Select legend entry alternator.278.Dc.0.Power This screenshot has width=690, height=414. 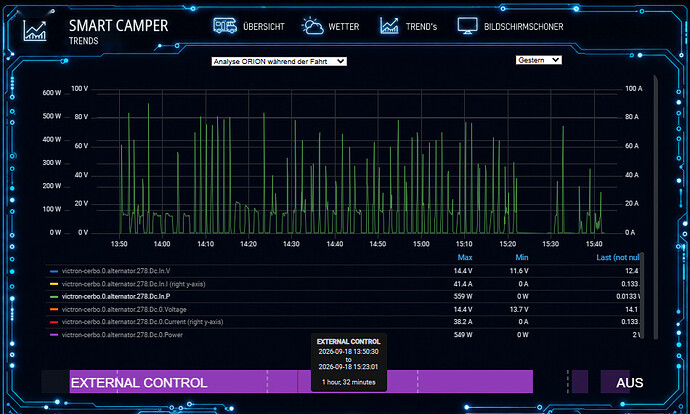coord(122,335)
